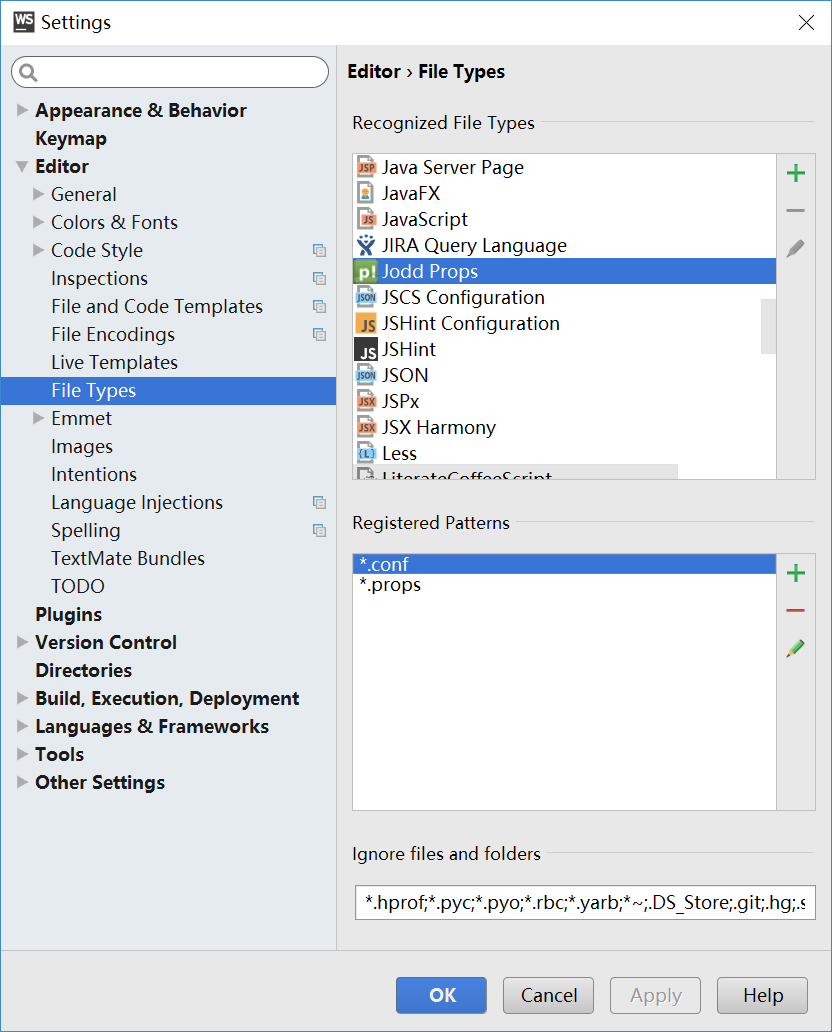This screenshot has height=1032, width=832.
Task: Close the Settings dialog
Action: (x=806, y=22)
